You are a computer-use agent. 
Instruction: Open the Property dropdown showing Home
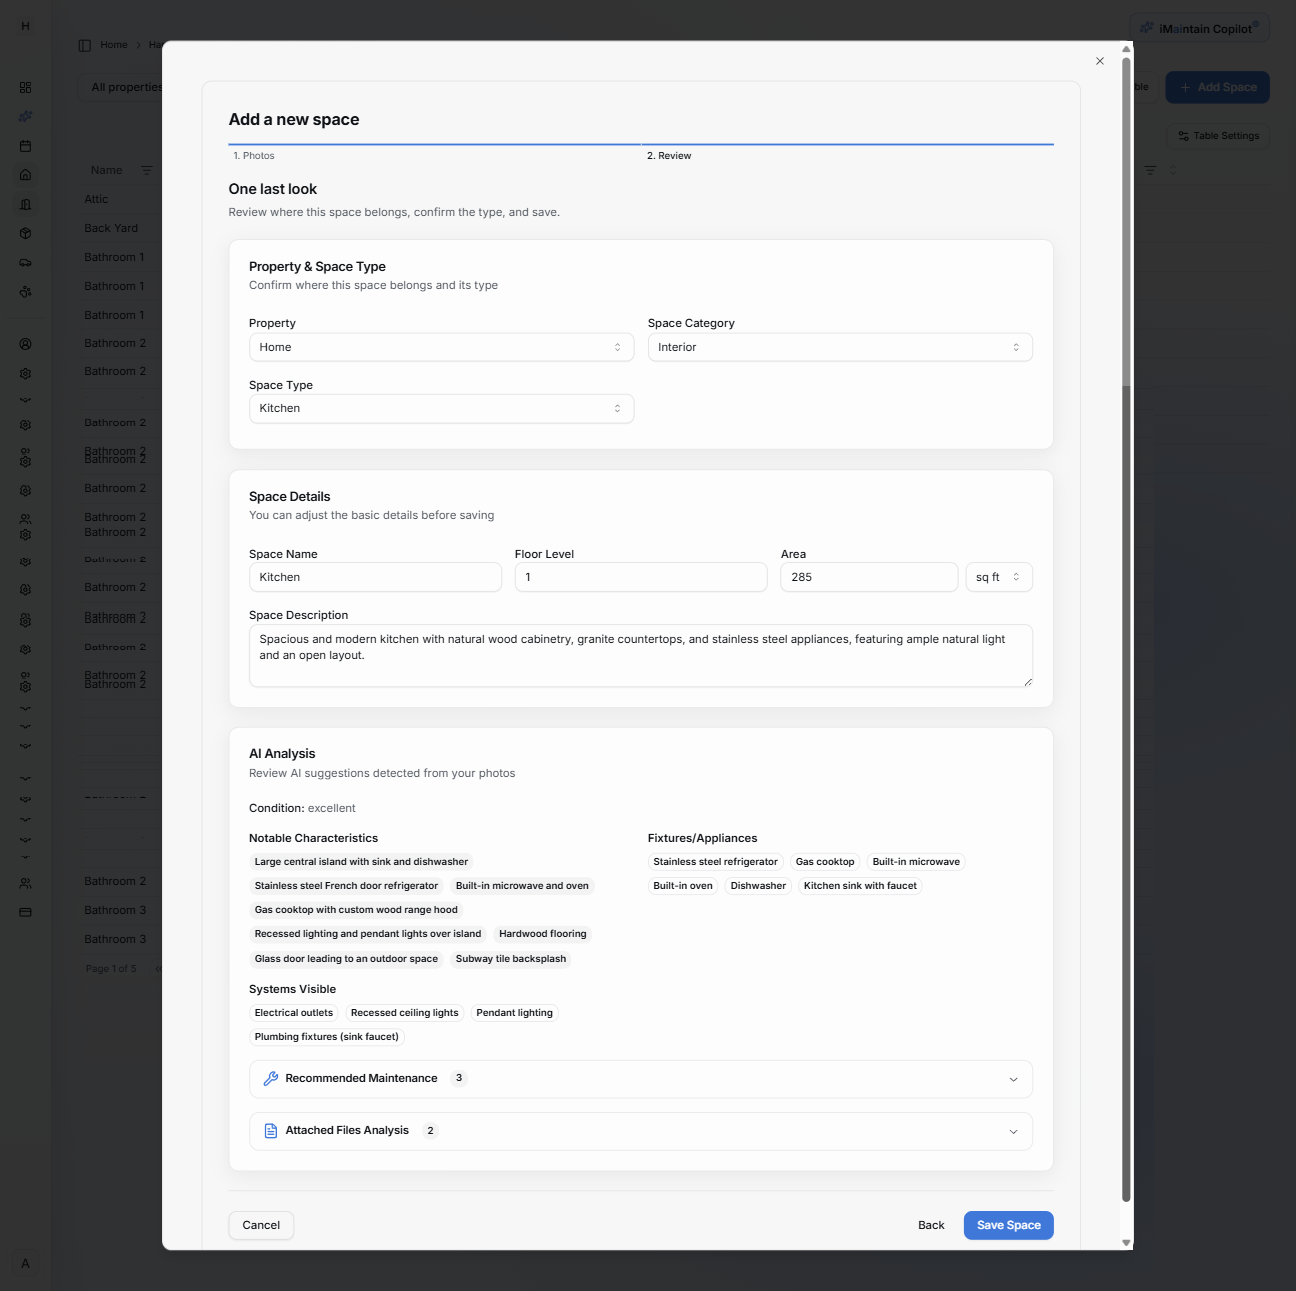440,347
